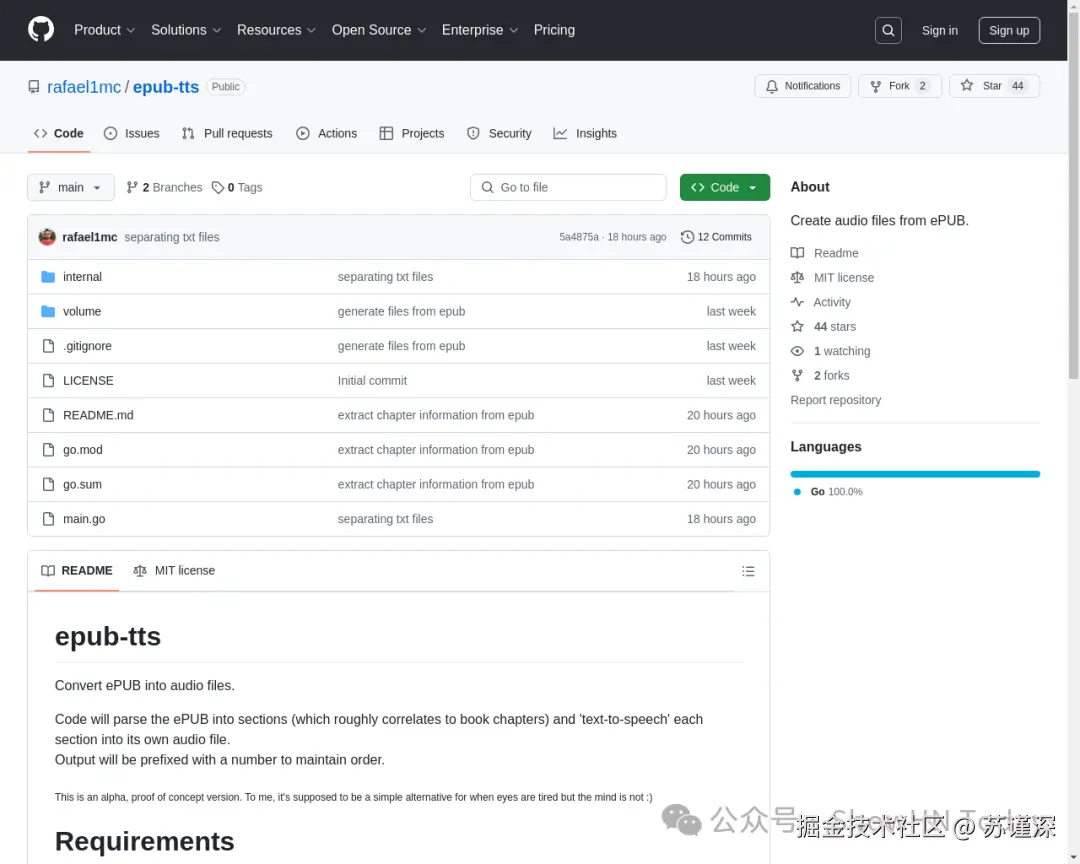
Task: Open 'Initial commit' message on LICENSE row
Action: (x=372, y=380)
